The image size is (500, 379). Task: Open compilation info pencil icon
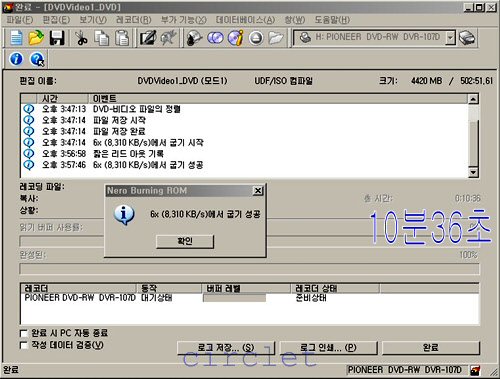pos(148,38)
